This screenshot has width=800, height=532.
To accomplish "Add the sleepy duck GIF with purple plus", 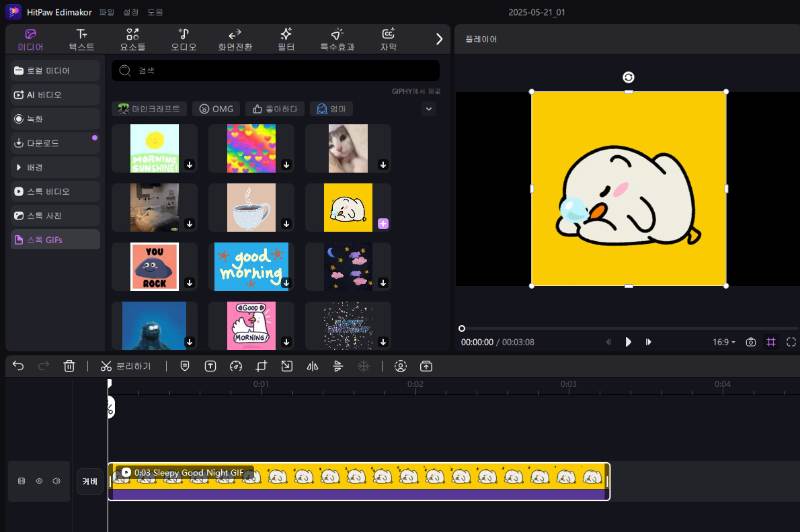I will pos(383,223).
